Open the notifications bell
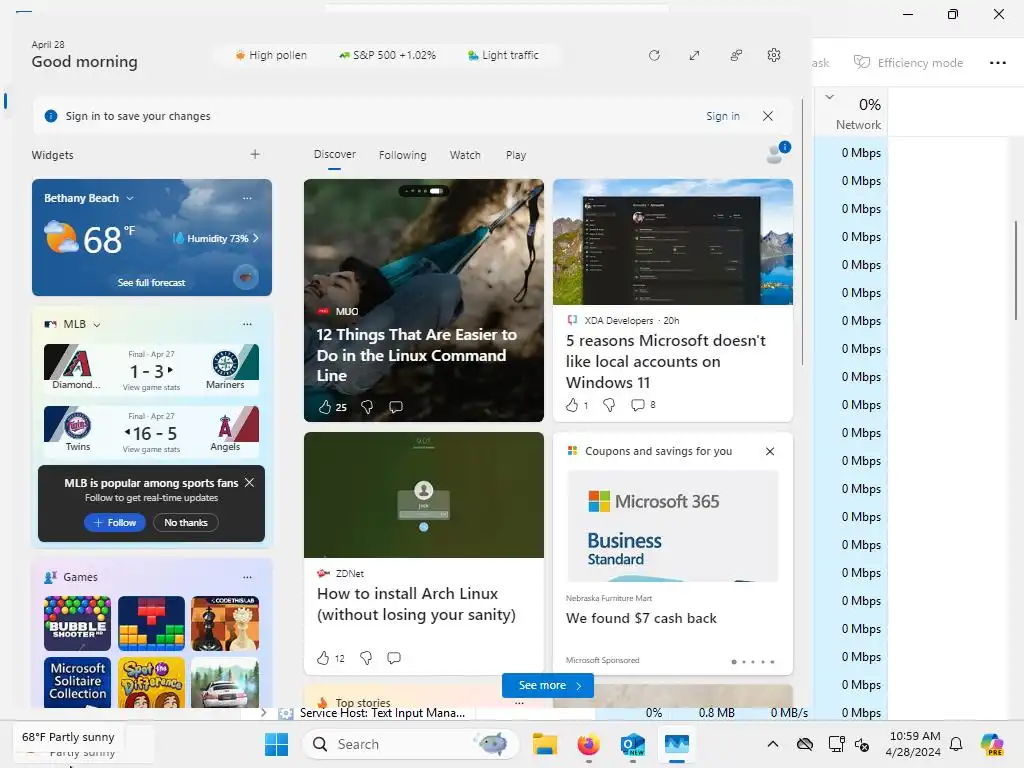 pyautogui.click(x=956, y=744)
